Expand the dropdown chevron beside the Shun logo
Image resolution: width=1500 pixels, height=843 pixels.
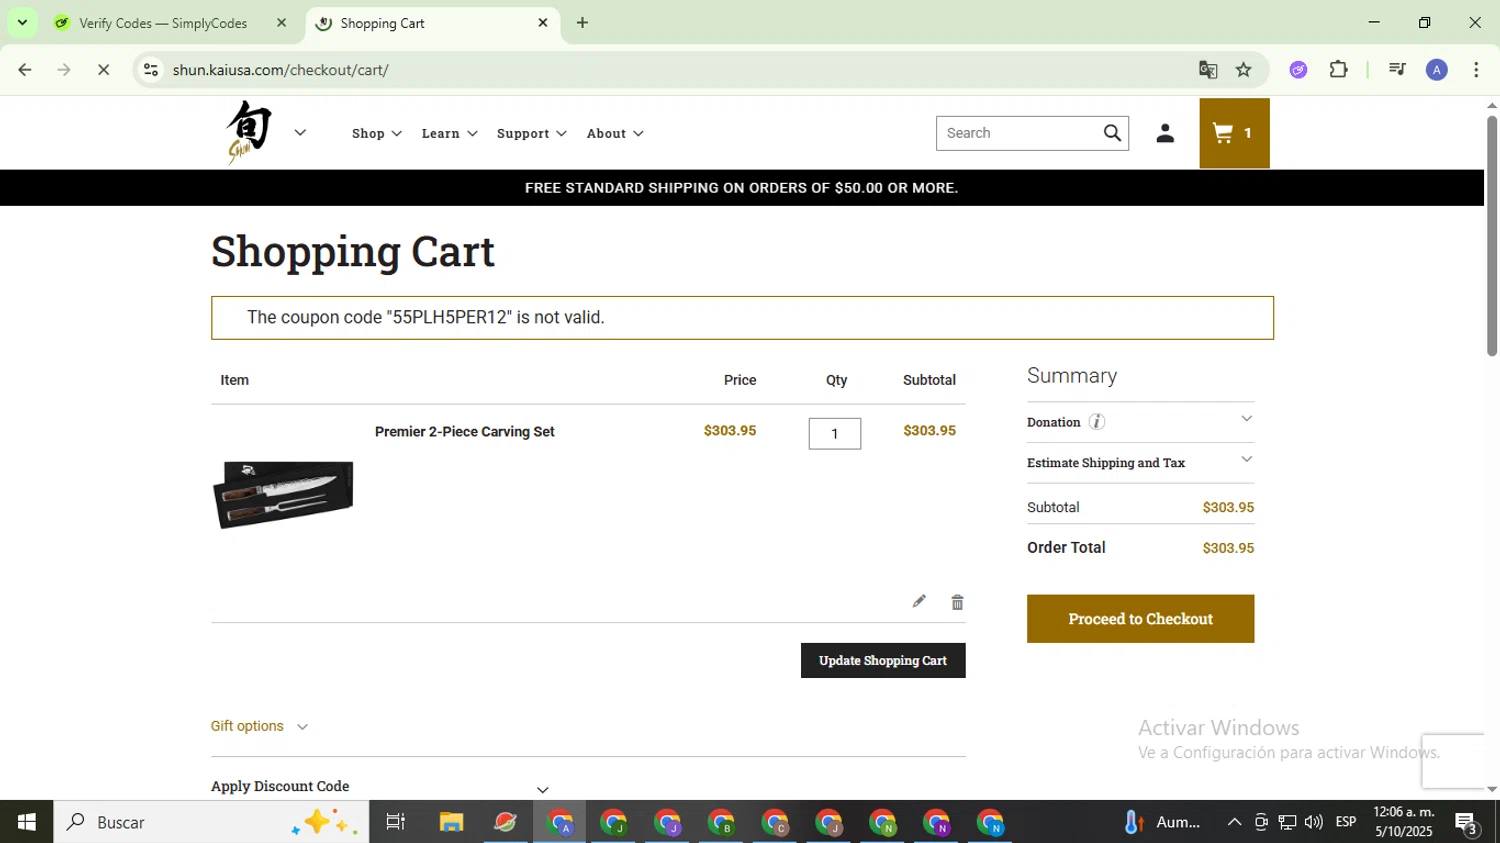pos(300,133)
